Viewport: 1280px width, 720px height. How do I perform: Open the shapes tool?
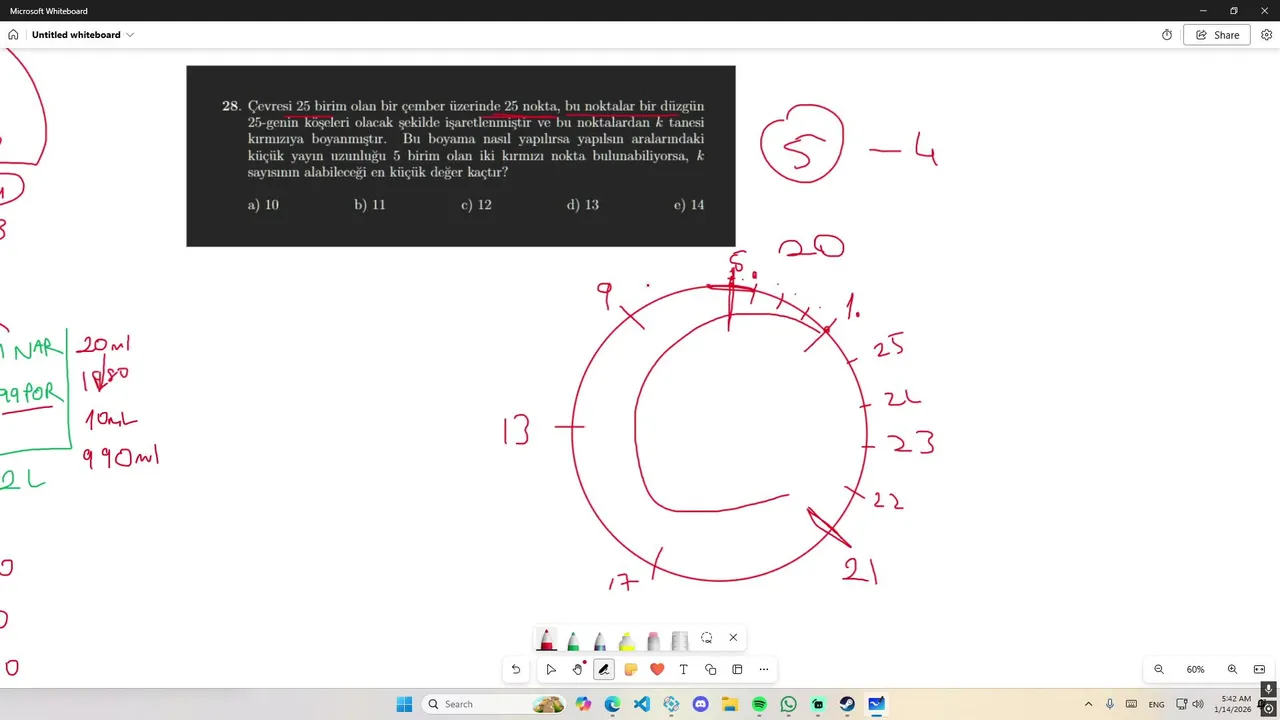tap(711, 670)
